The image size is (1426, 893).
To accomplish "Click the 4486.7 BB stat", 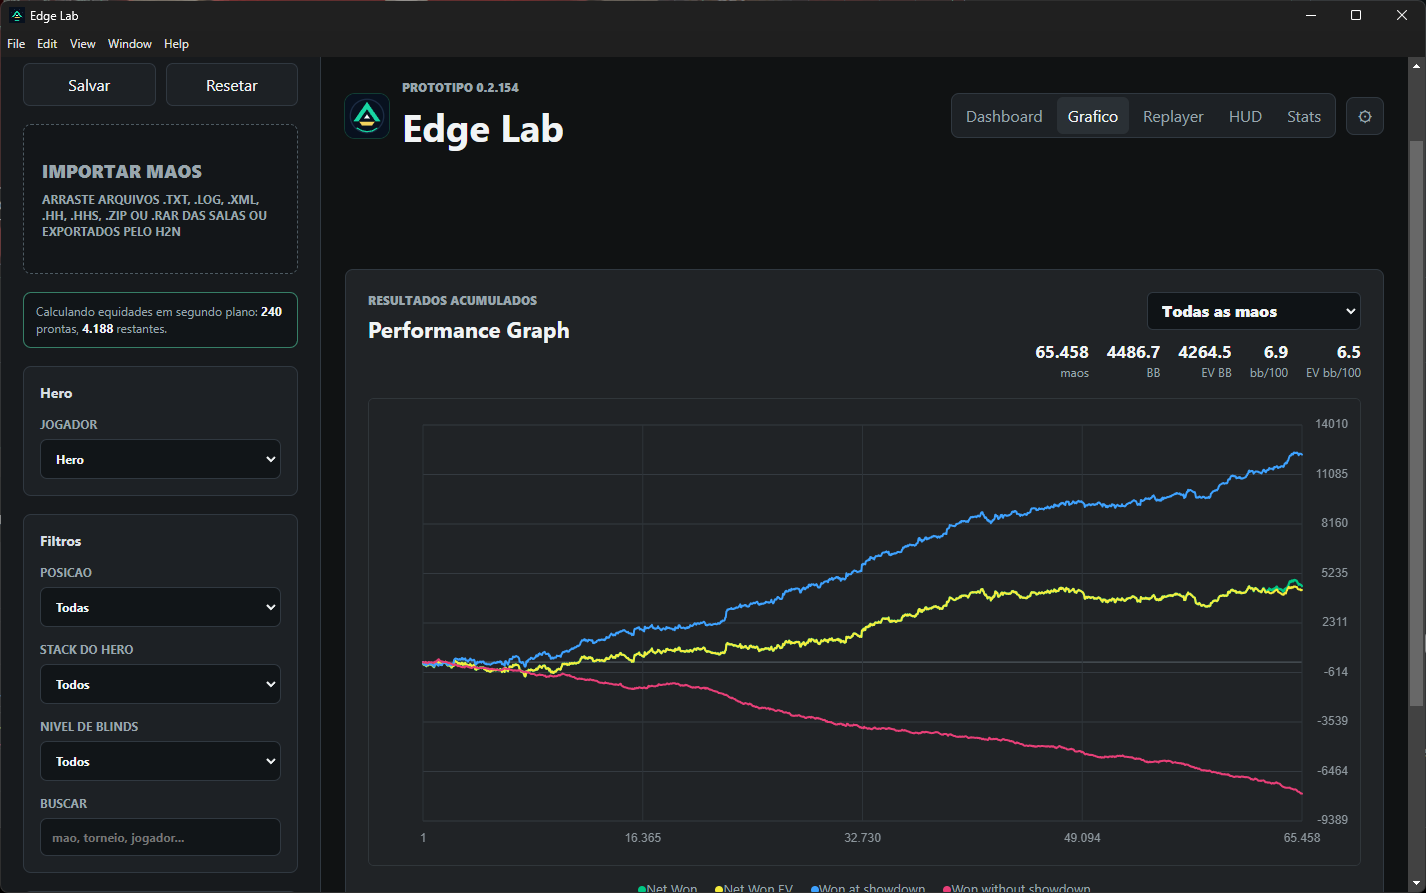I will pyautogui.click(x=1133, y=361).
